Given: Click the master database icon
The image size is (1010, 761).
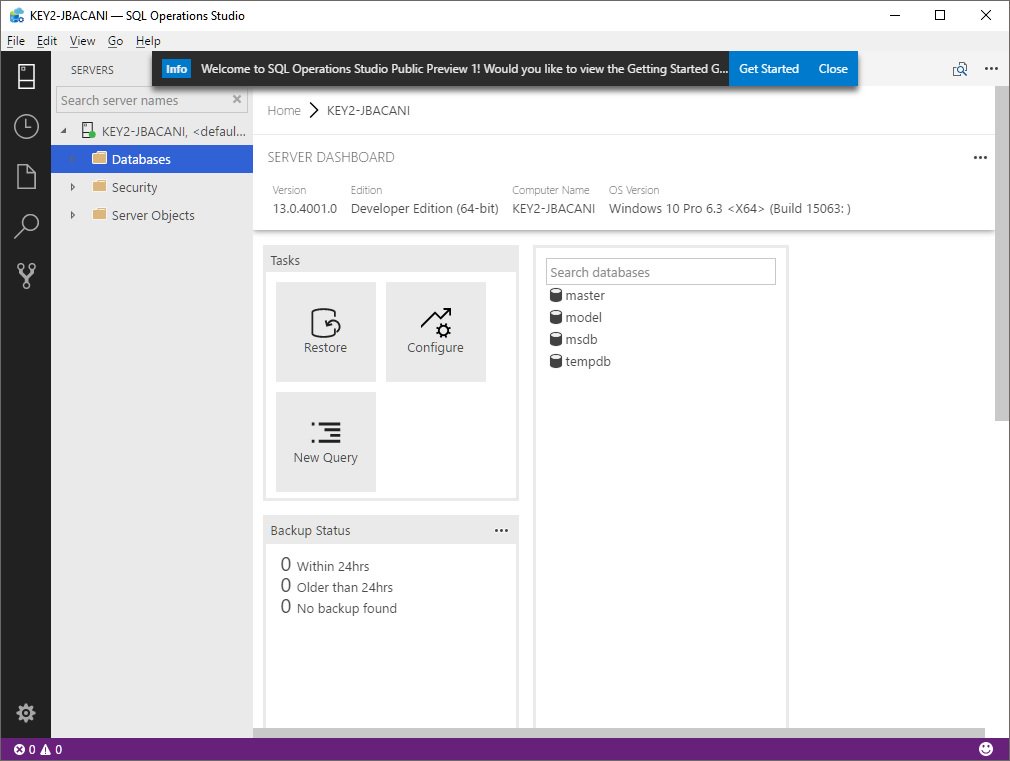Looking at the screenshot, I should pyautogui.click(x=556, y=295).
